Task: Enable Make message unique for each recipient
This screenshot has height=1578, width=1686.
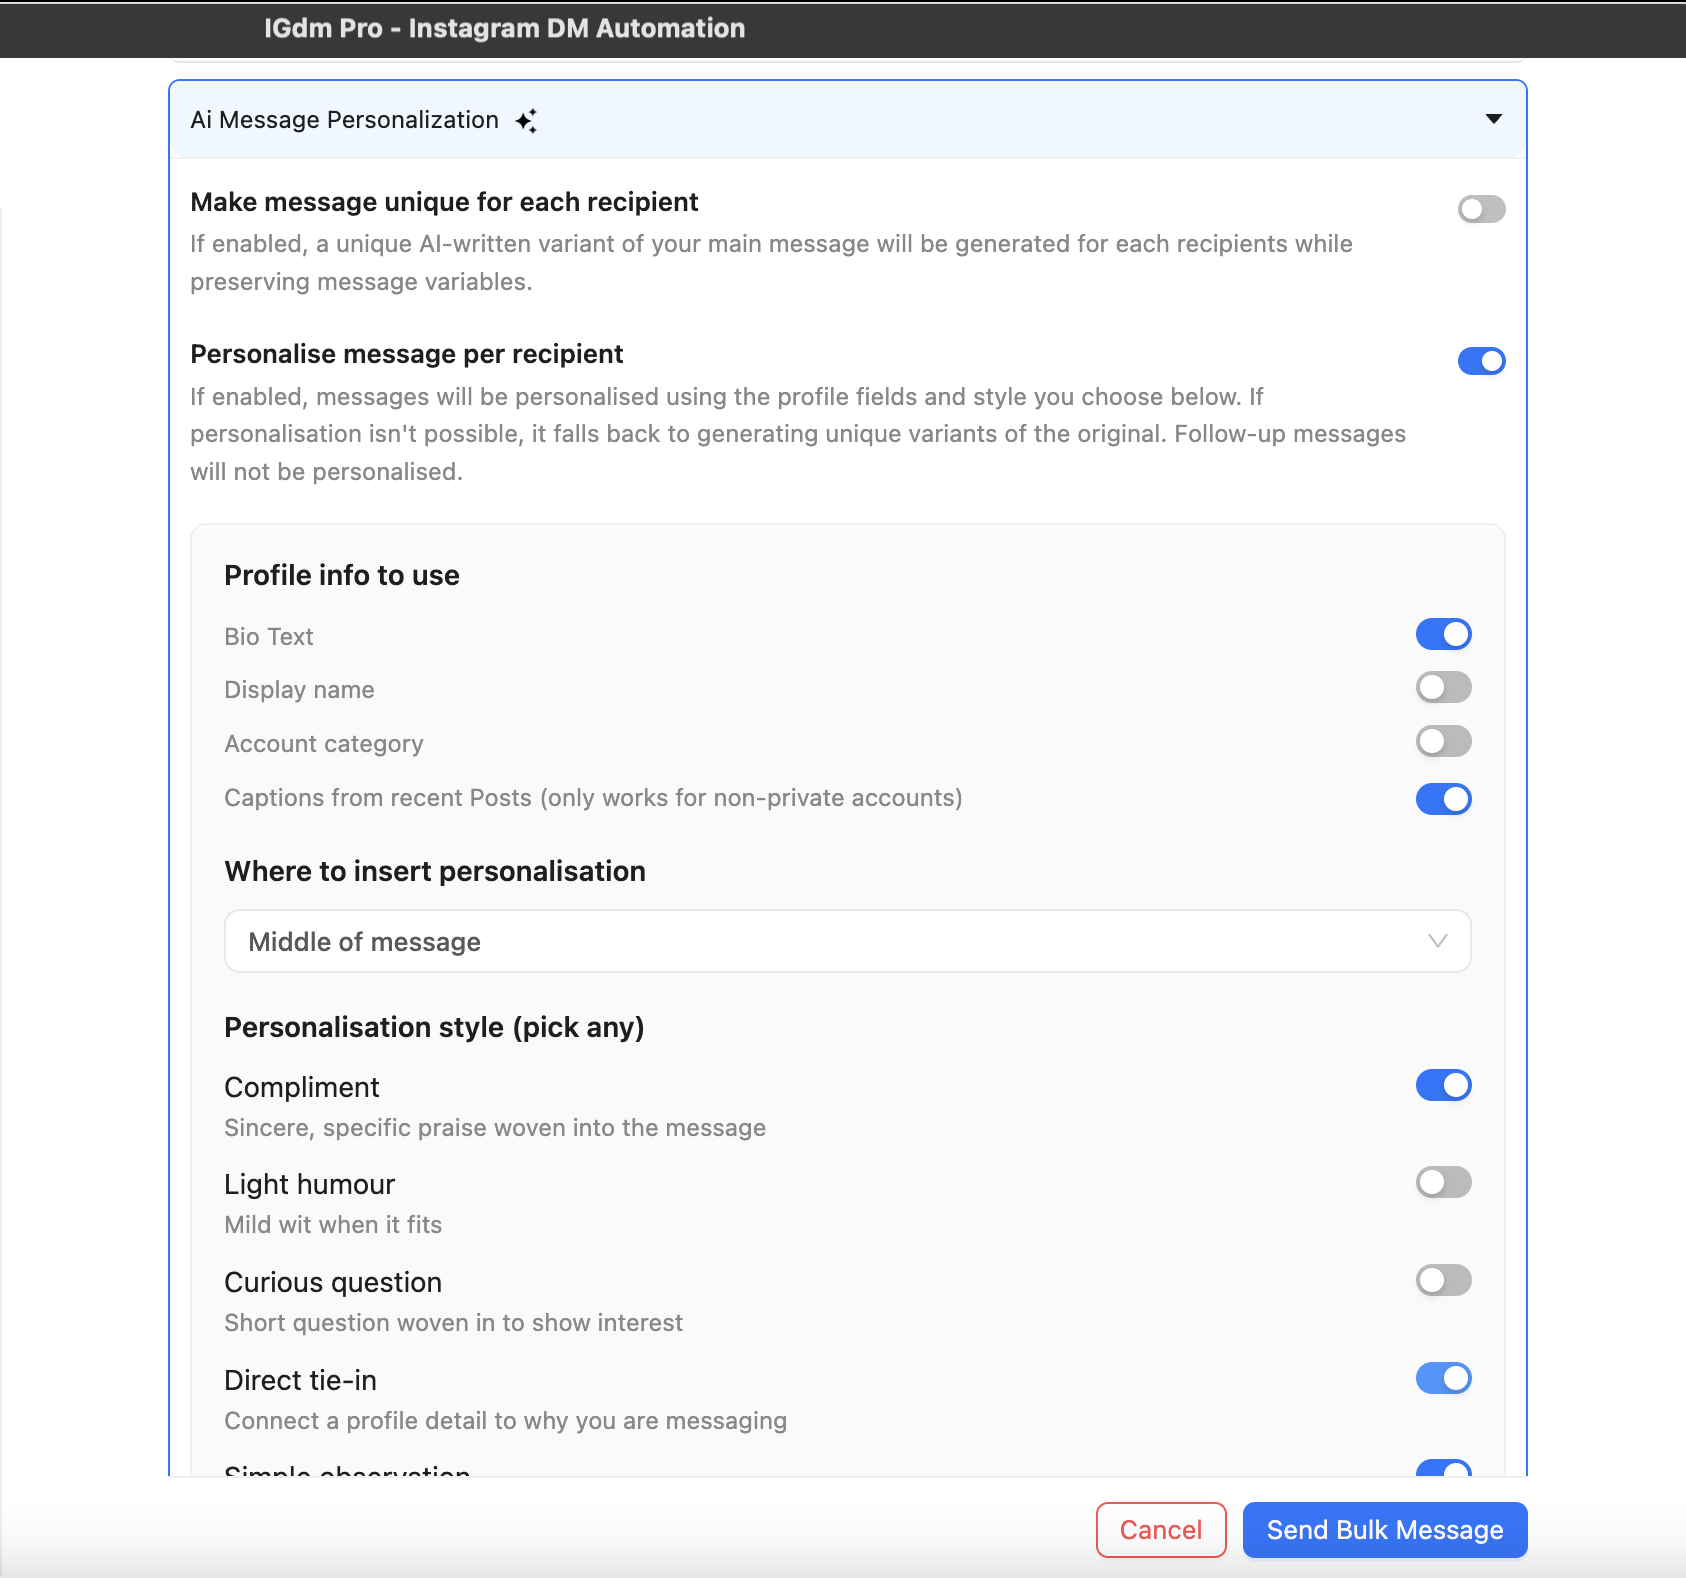Action: click(x=1481, y=209)
